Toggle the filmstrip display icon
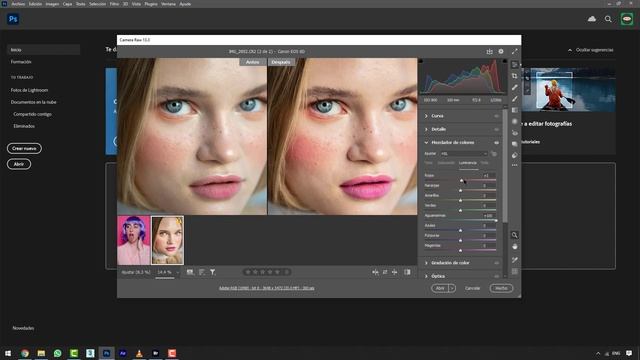Image resolution: width=640 pixels, height=360 pixels. tap(190, 272)
